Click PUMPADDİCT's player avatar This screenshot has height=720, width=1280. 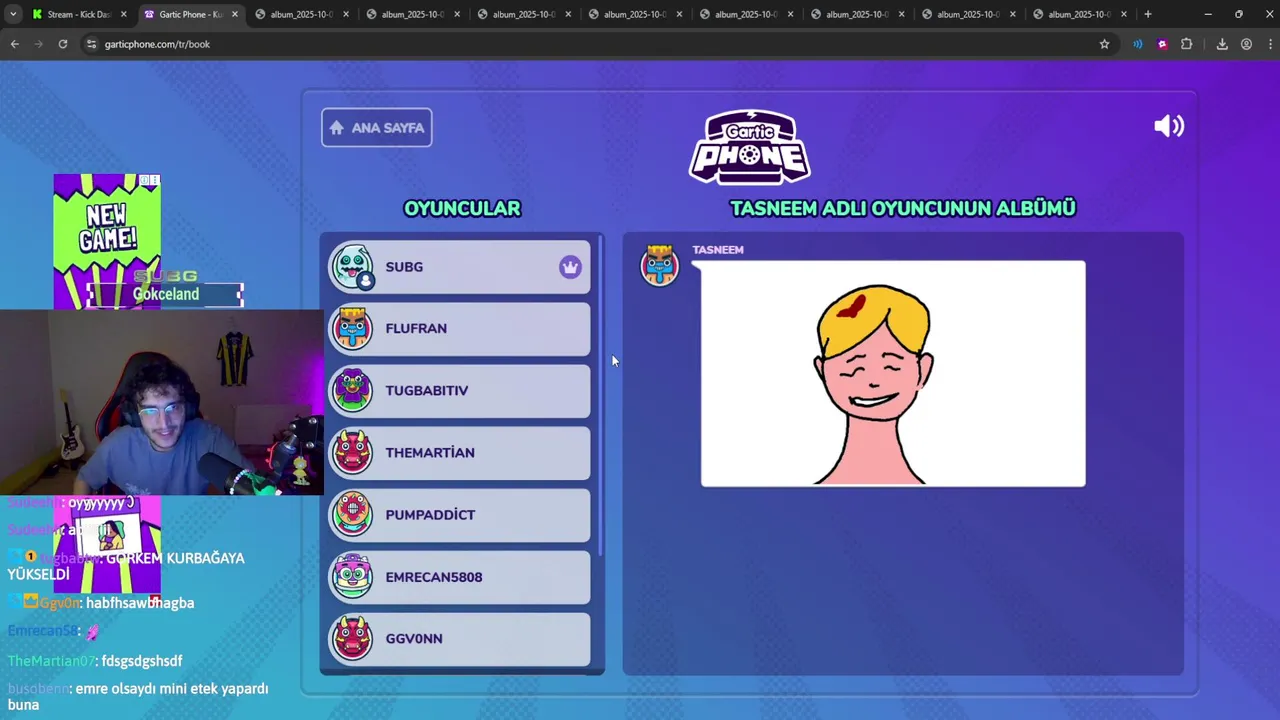coord(352,514)
